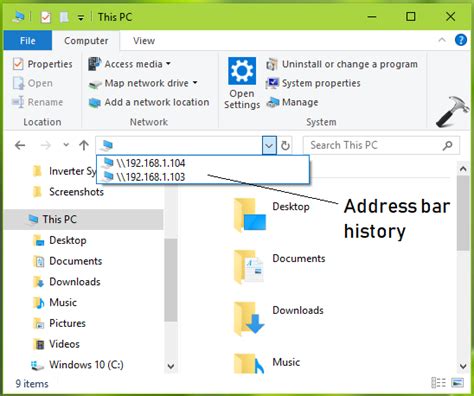Click the Search This PC box
Viewport: 474px width, 396px height.
pos(381,145)
